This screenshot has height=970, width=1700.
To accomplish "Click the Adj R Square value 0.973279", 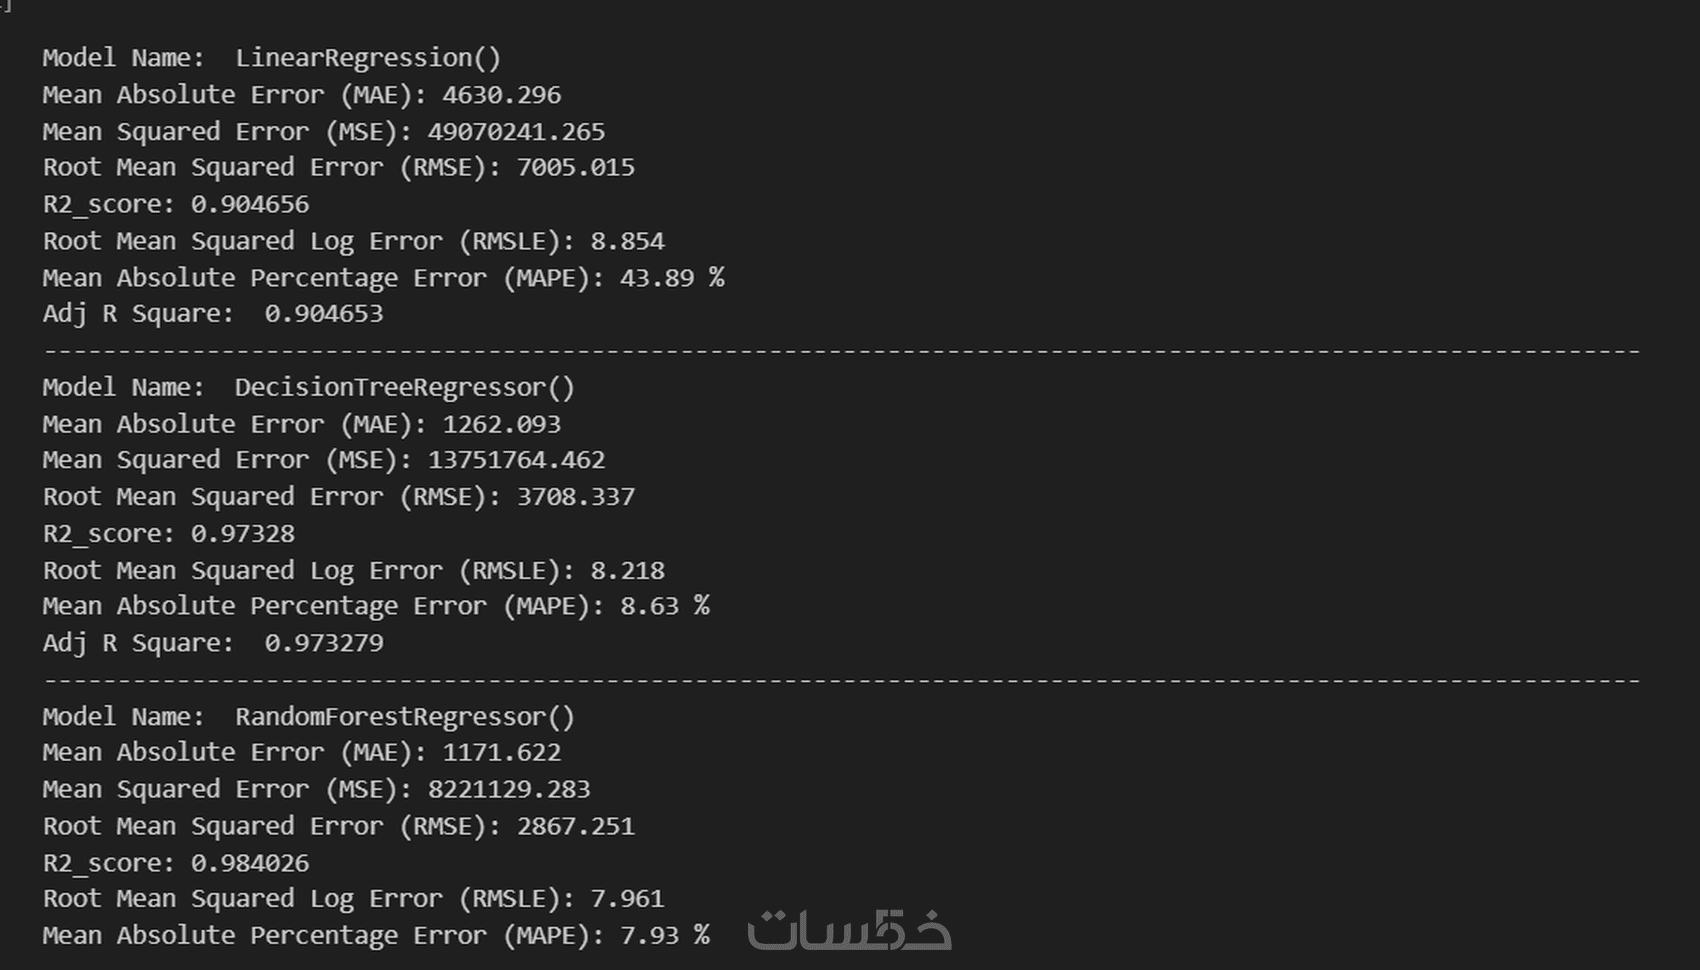I will point(324,643).
